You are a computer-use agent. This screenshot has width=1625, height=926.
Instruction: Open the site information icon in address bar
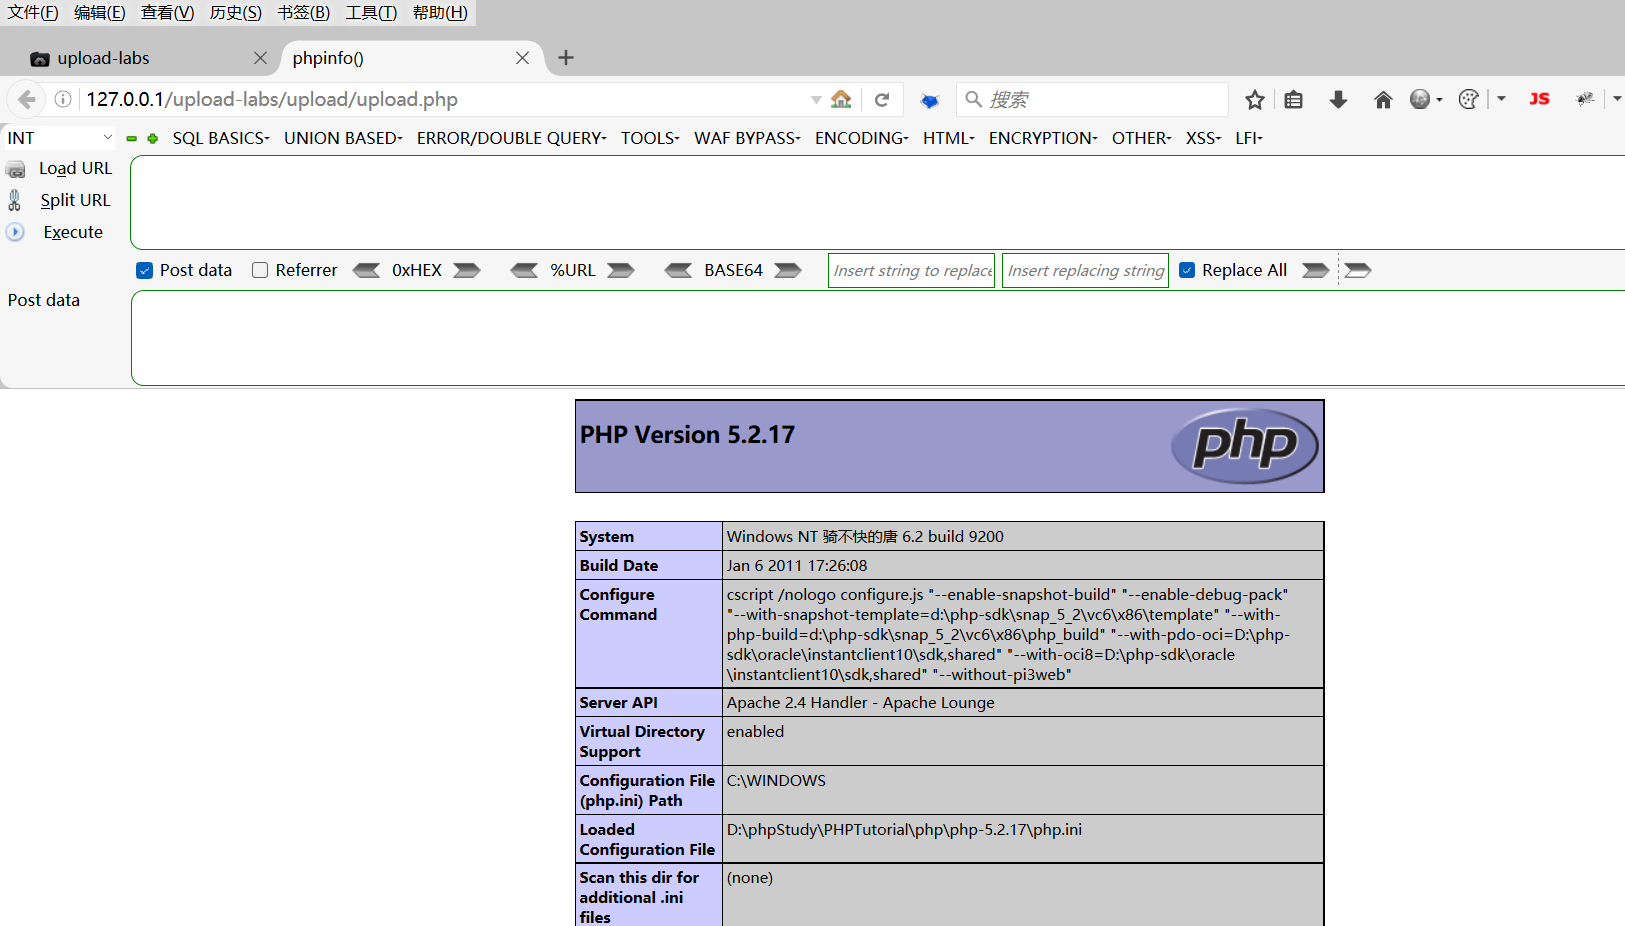tap(63, 99)
